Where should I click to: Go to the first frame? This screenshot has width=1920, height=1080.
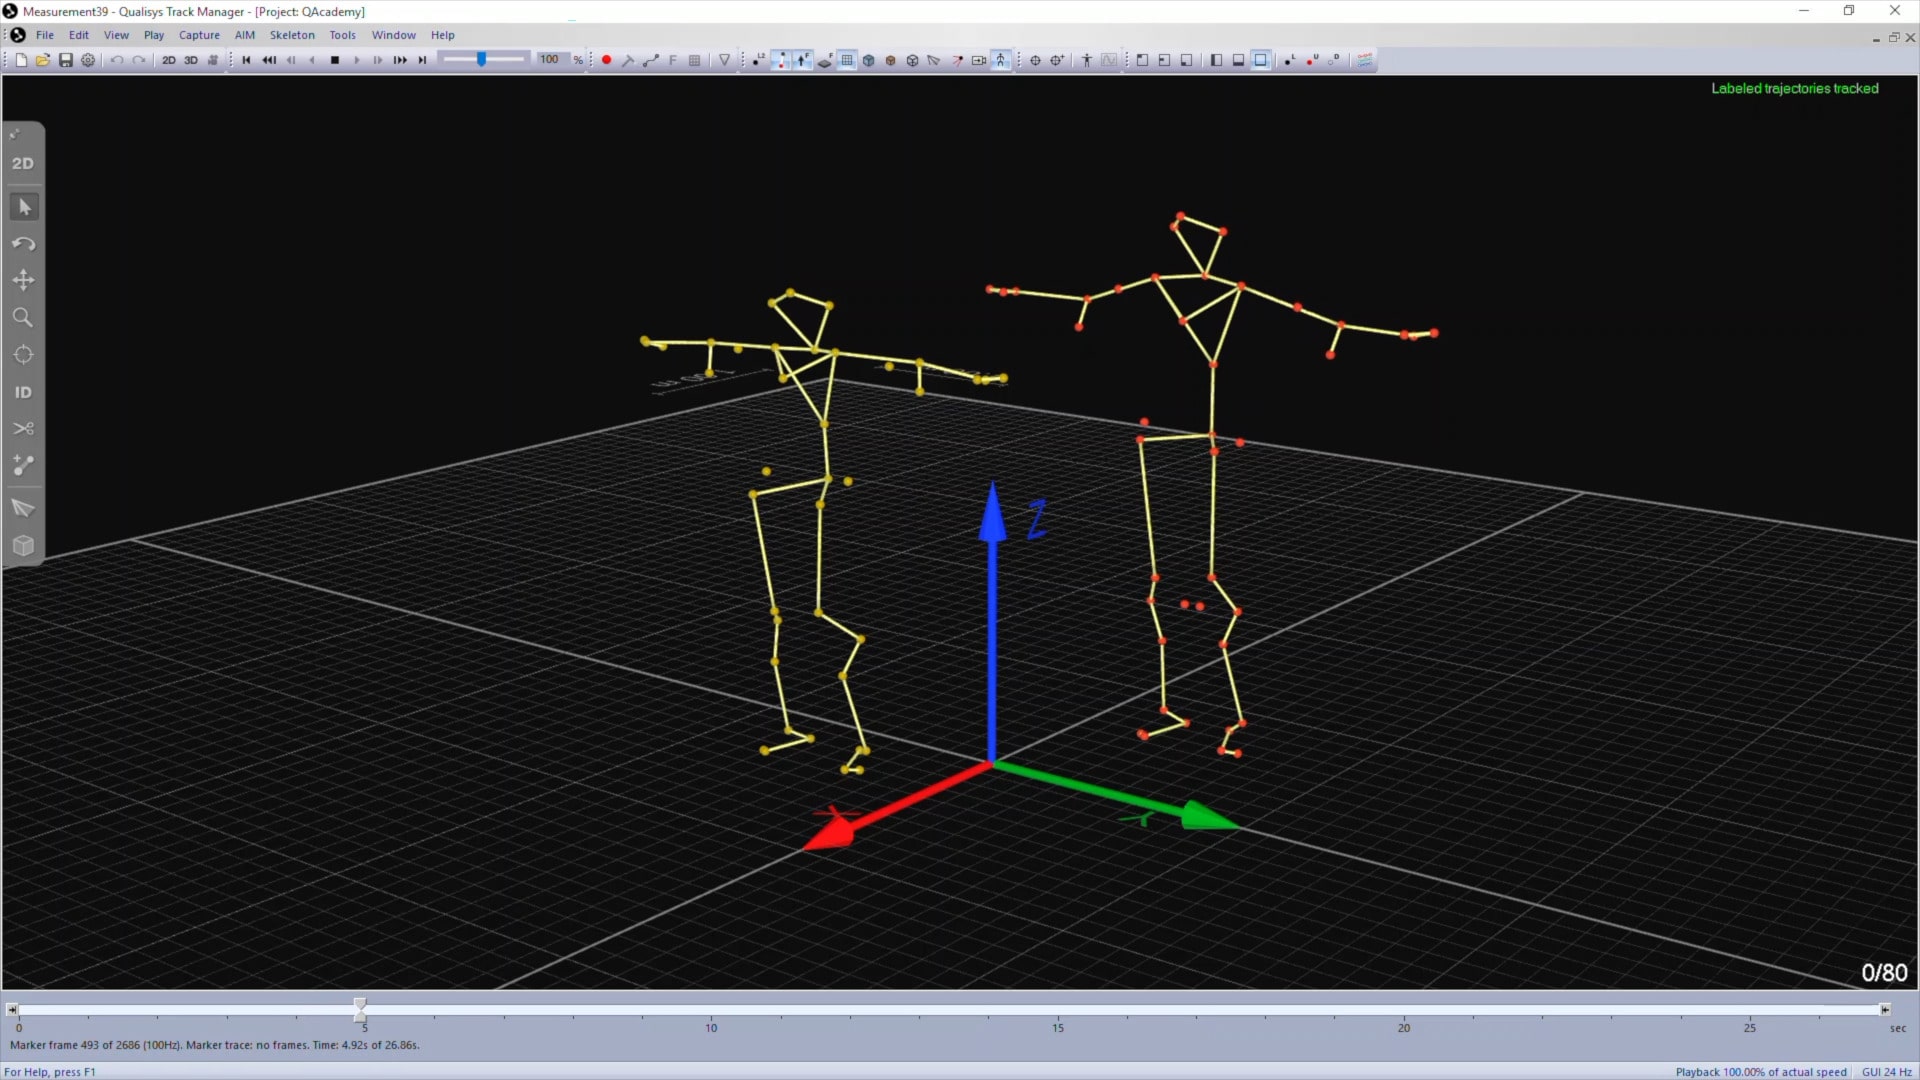click(246, 60)
